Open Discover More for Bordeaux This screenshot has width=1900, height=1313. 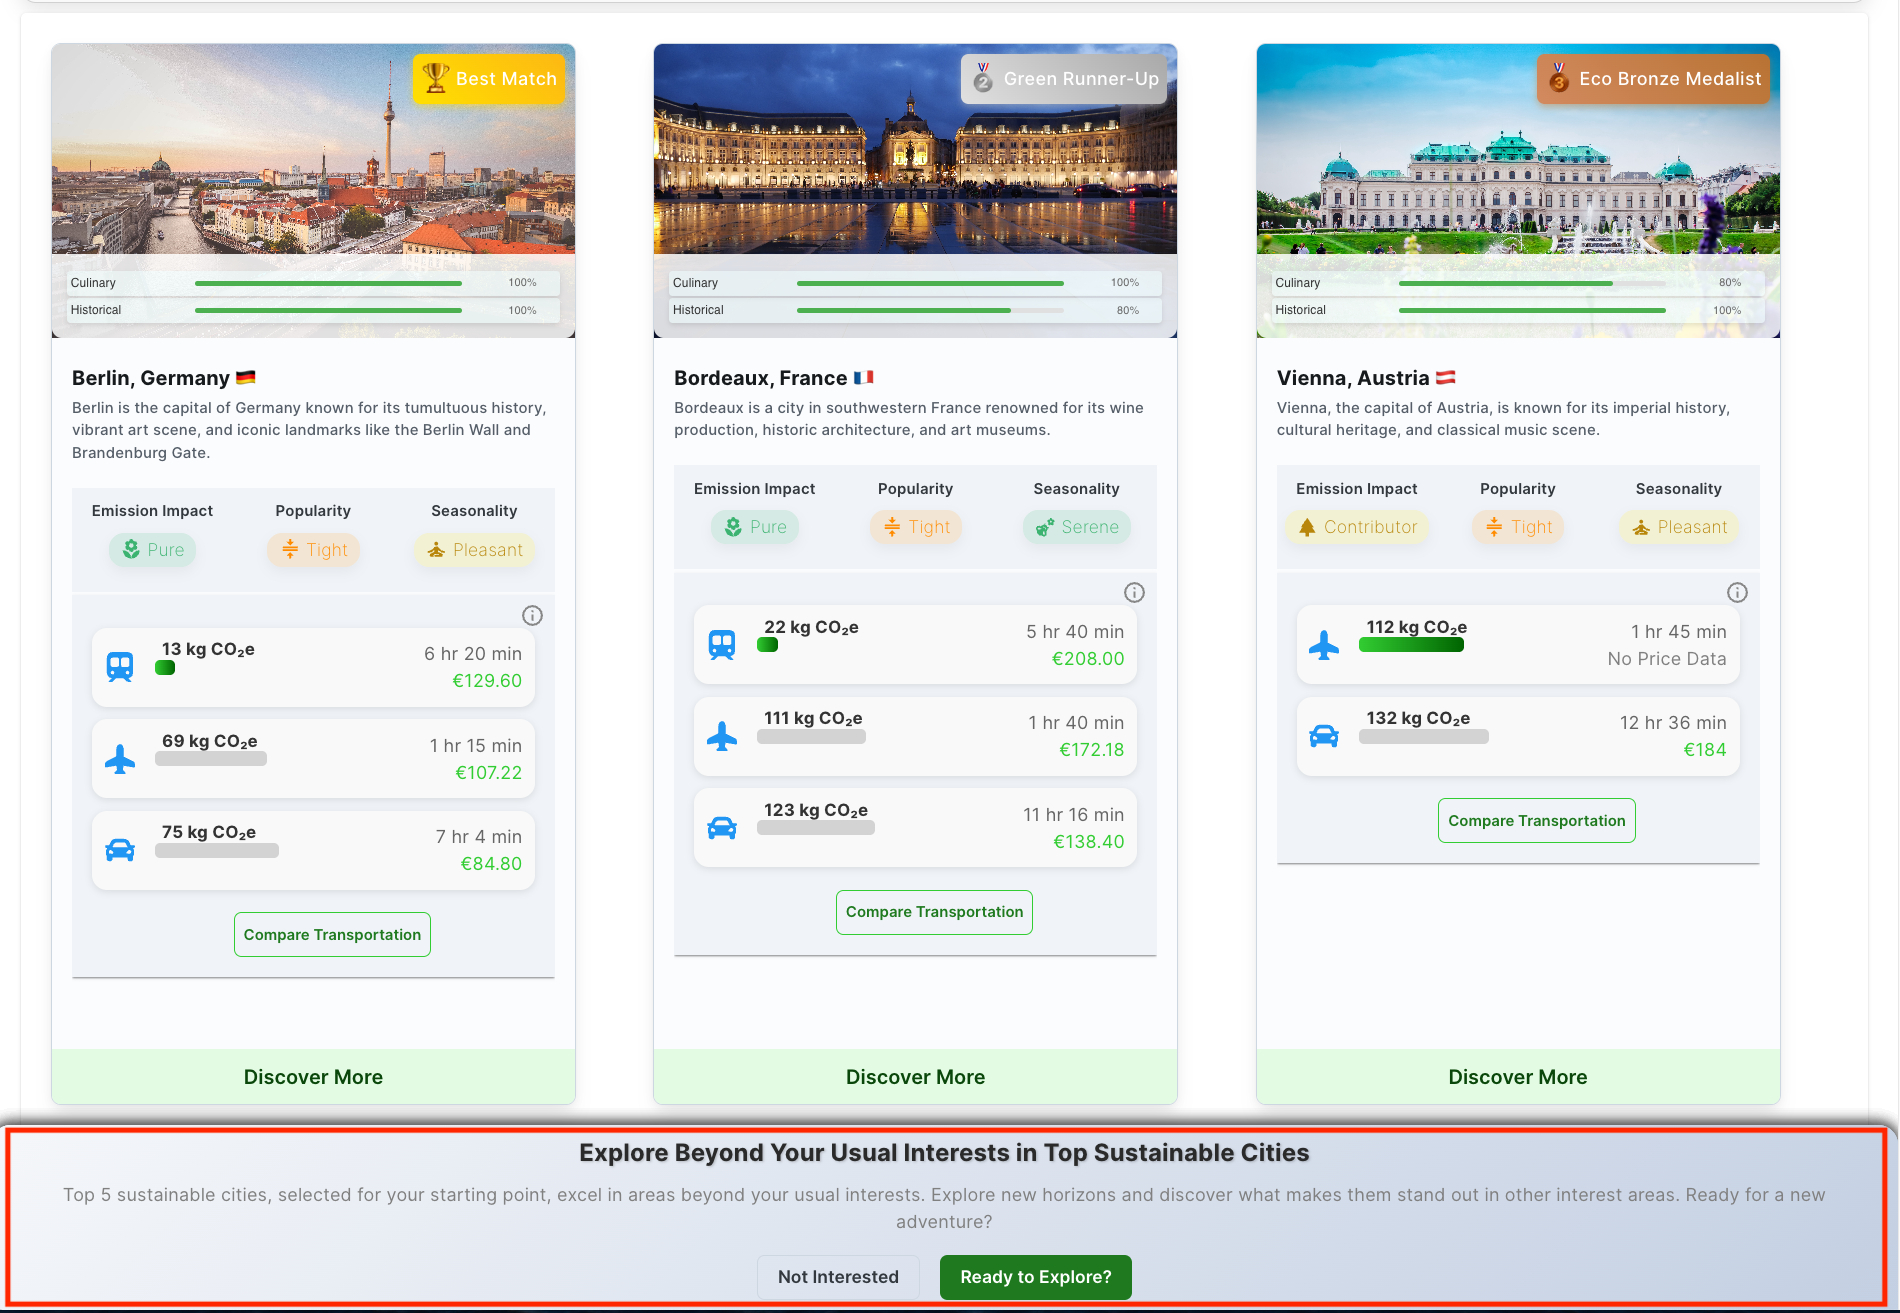915,1077
